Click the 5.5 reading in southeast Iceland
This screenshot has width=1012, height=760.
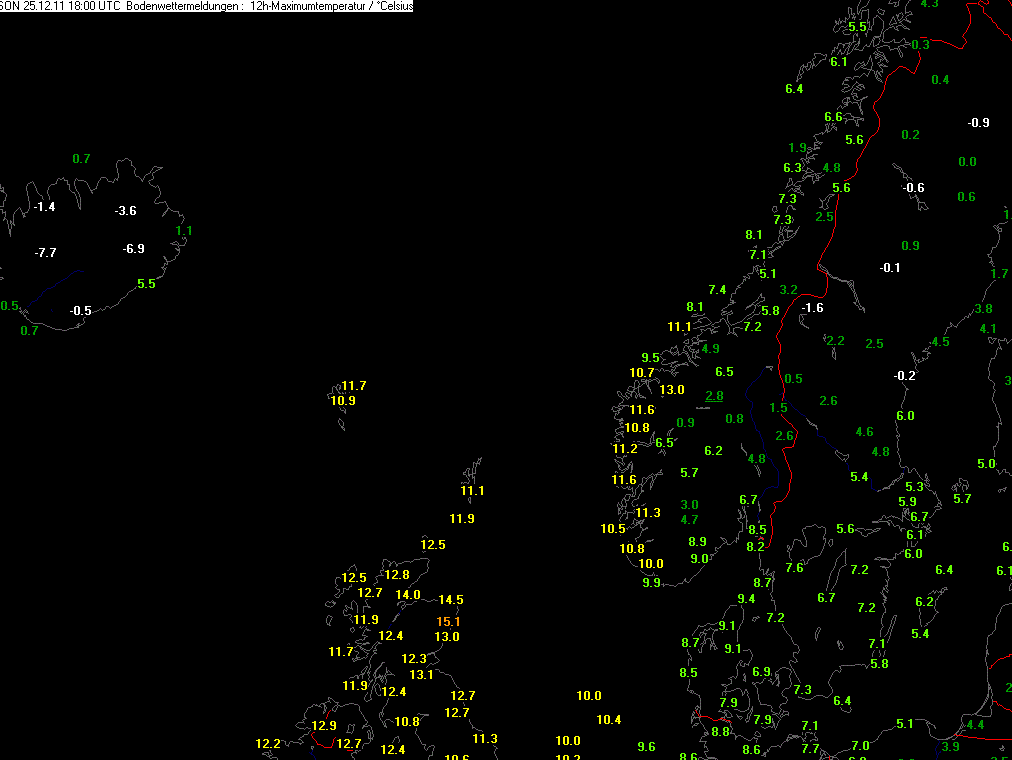click(x=146, y=284)
